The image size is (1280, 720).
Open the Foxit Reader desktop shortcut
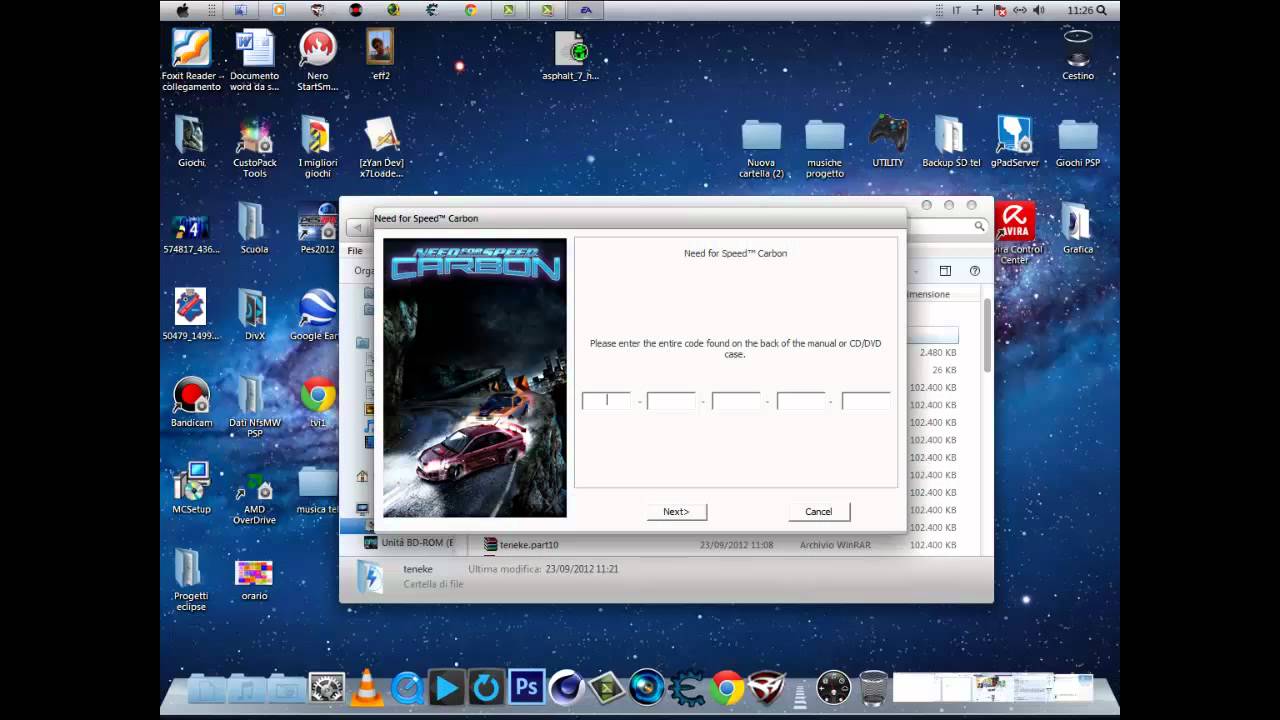point(191,60)
